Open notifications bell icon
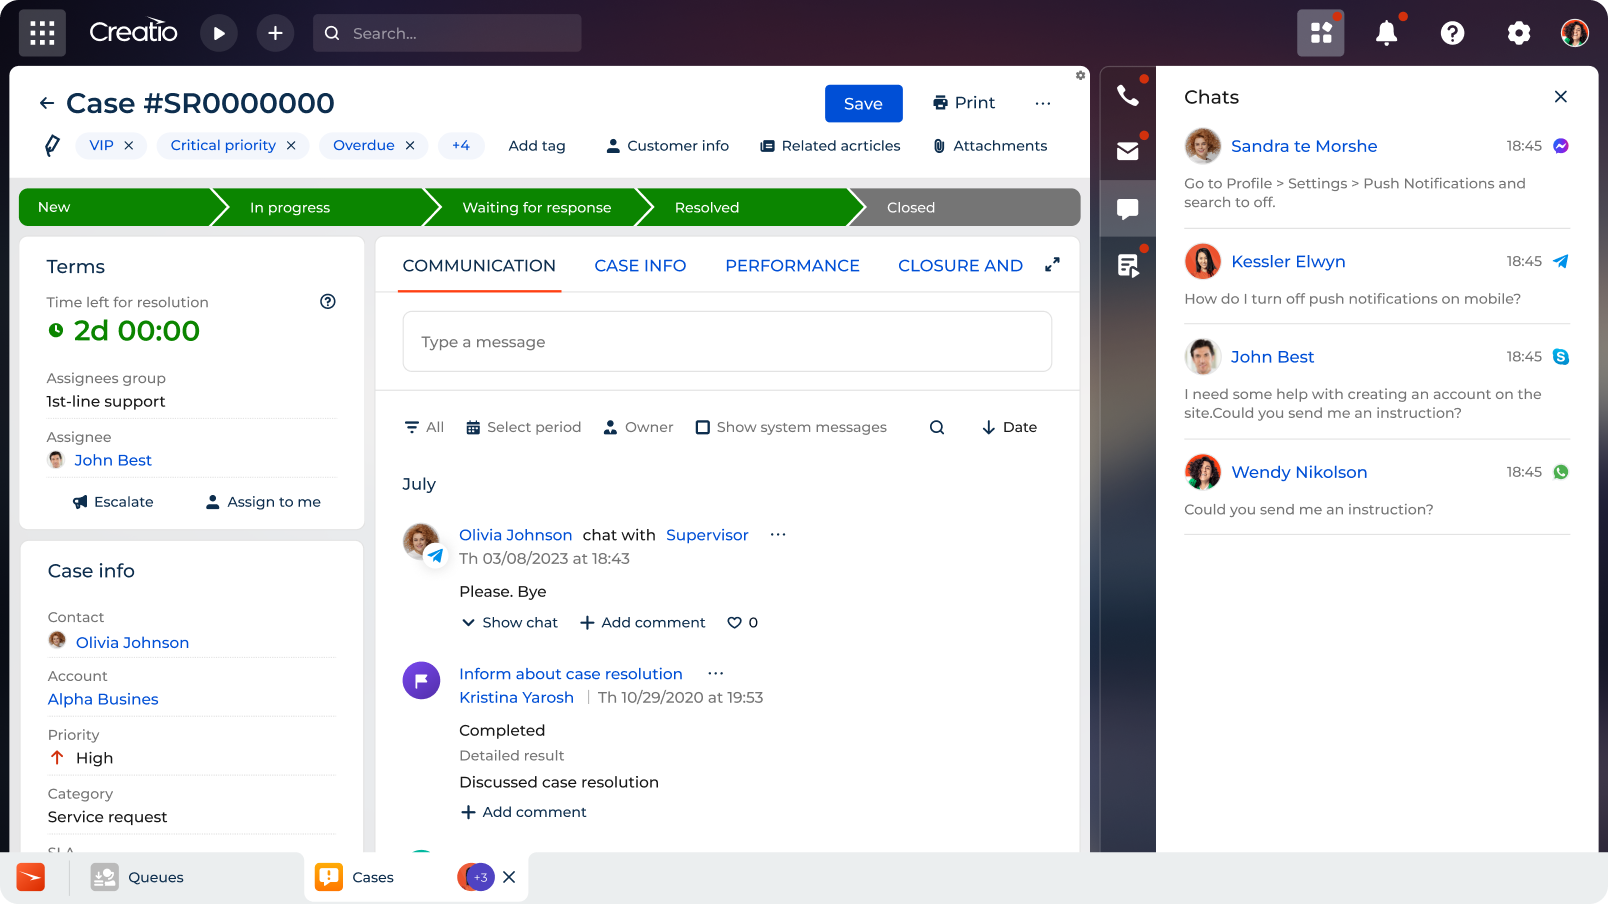Screen dimensions: 1608x904 pos(1386,33)
